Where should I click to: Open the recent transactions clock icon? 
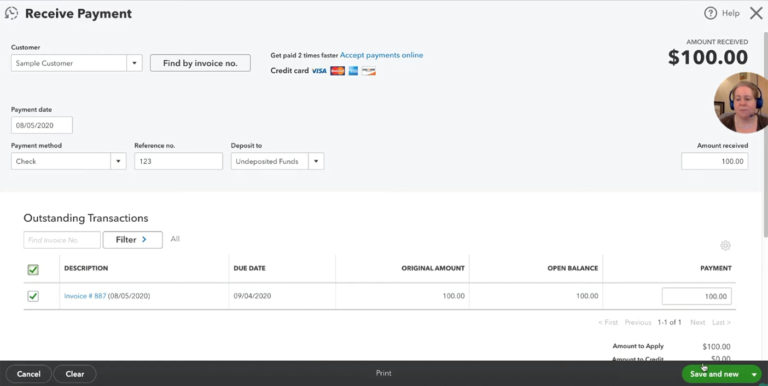(11, 13)
